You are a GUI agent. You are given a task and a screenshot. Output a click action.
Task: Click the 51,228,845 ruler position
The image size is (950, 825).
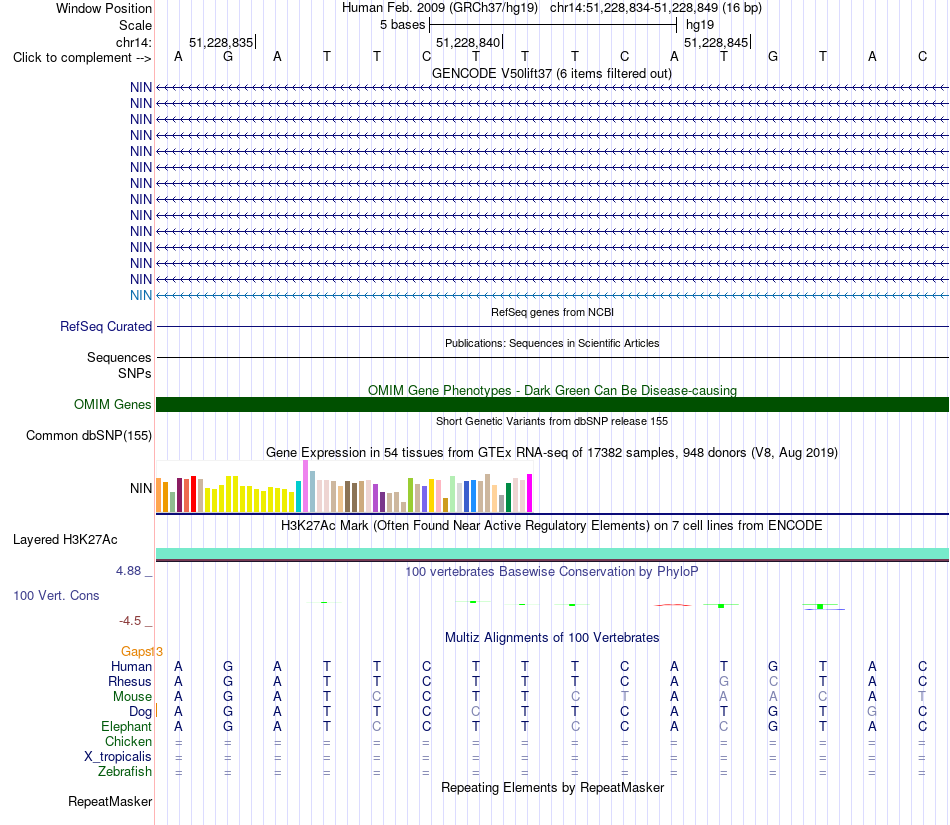click(x=716, y=42)
